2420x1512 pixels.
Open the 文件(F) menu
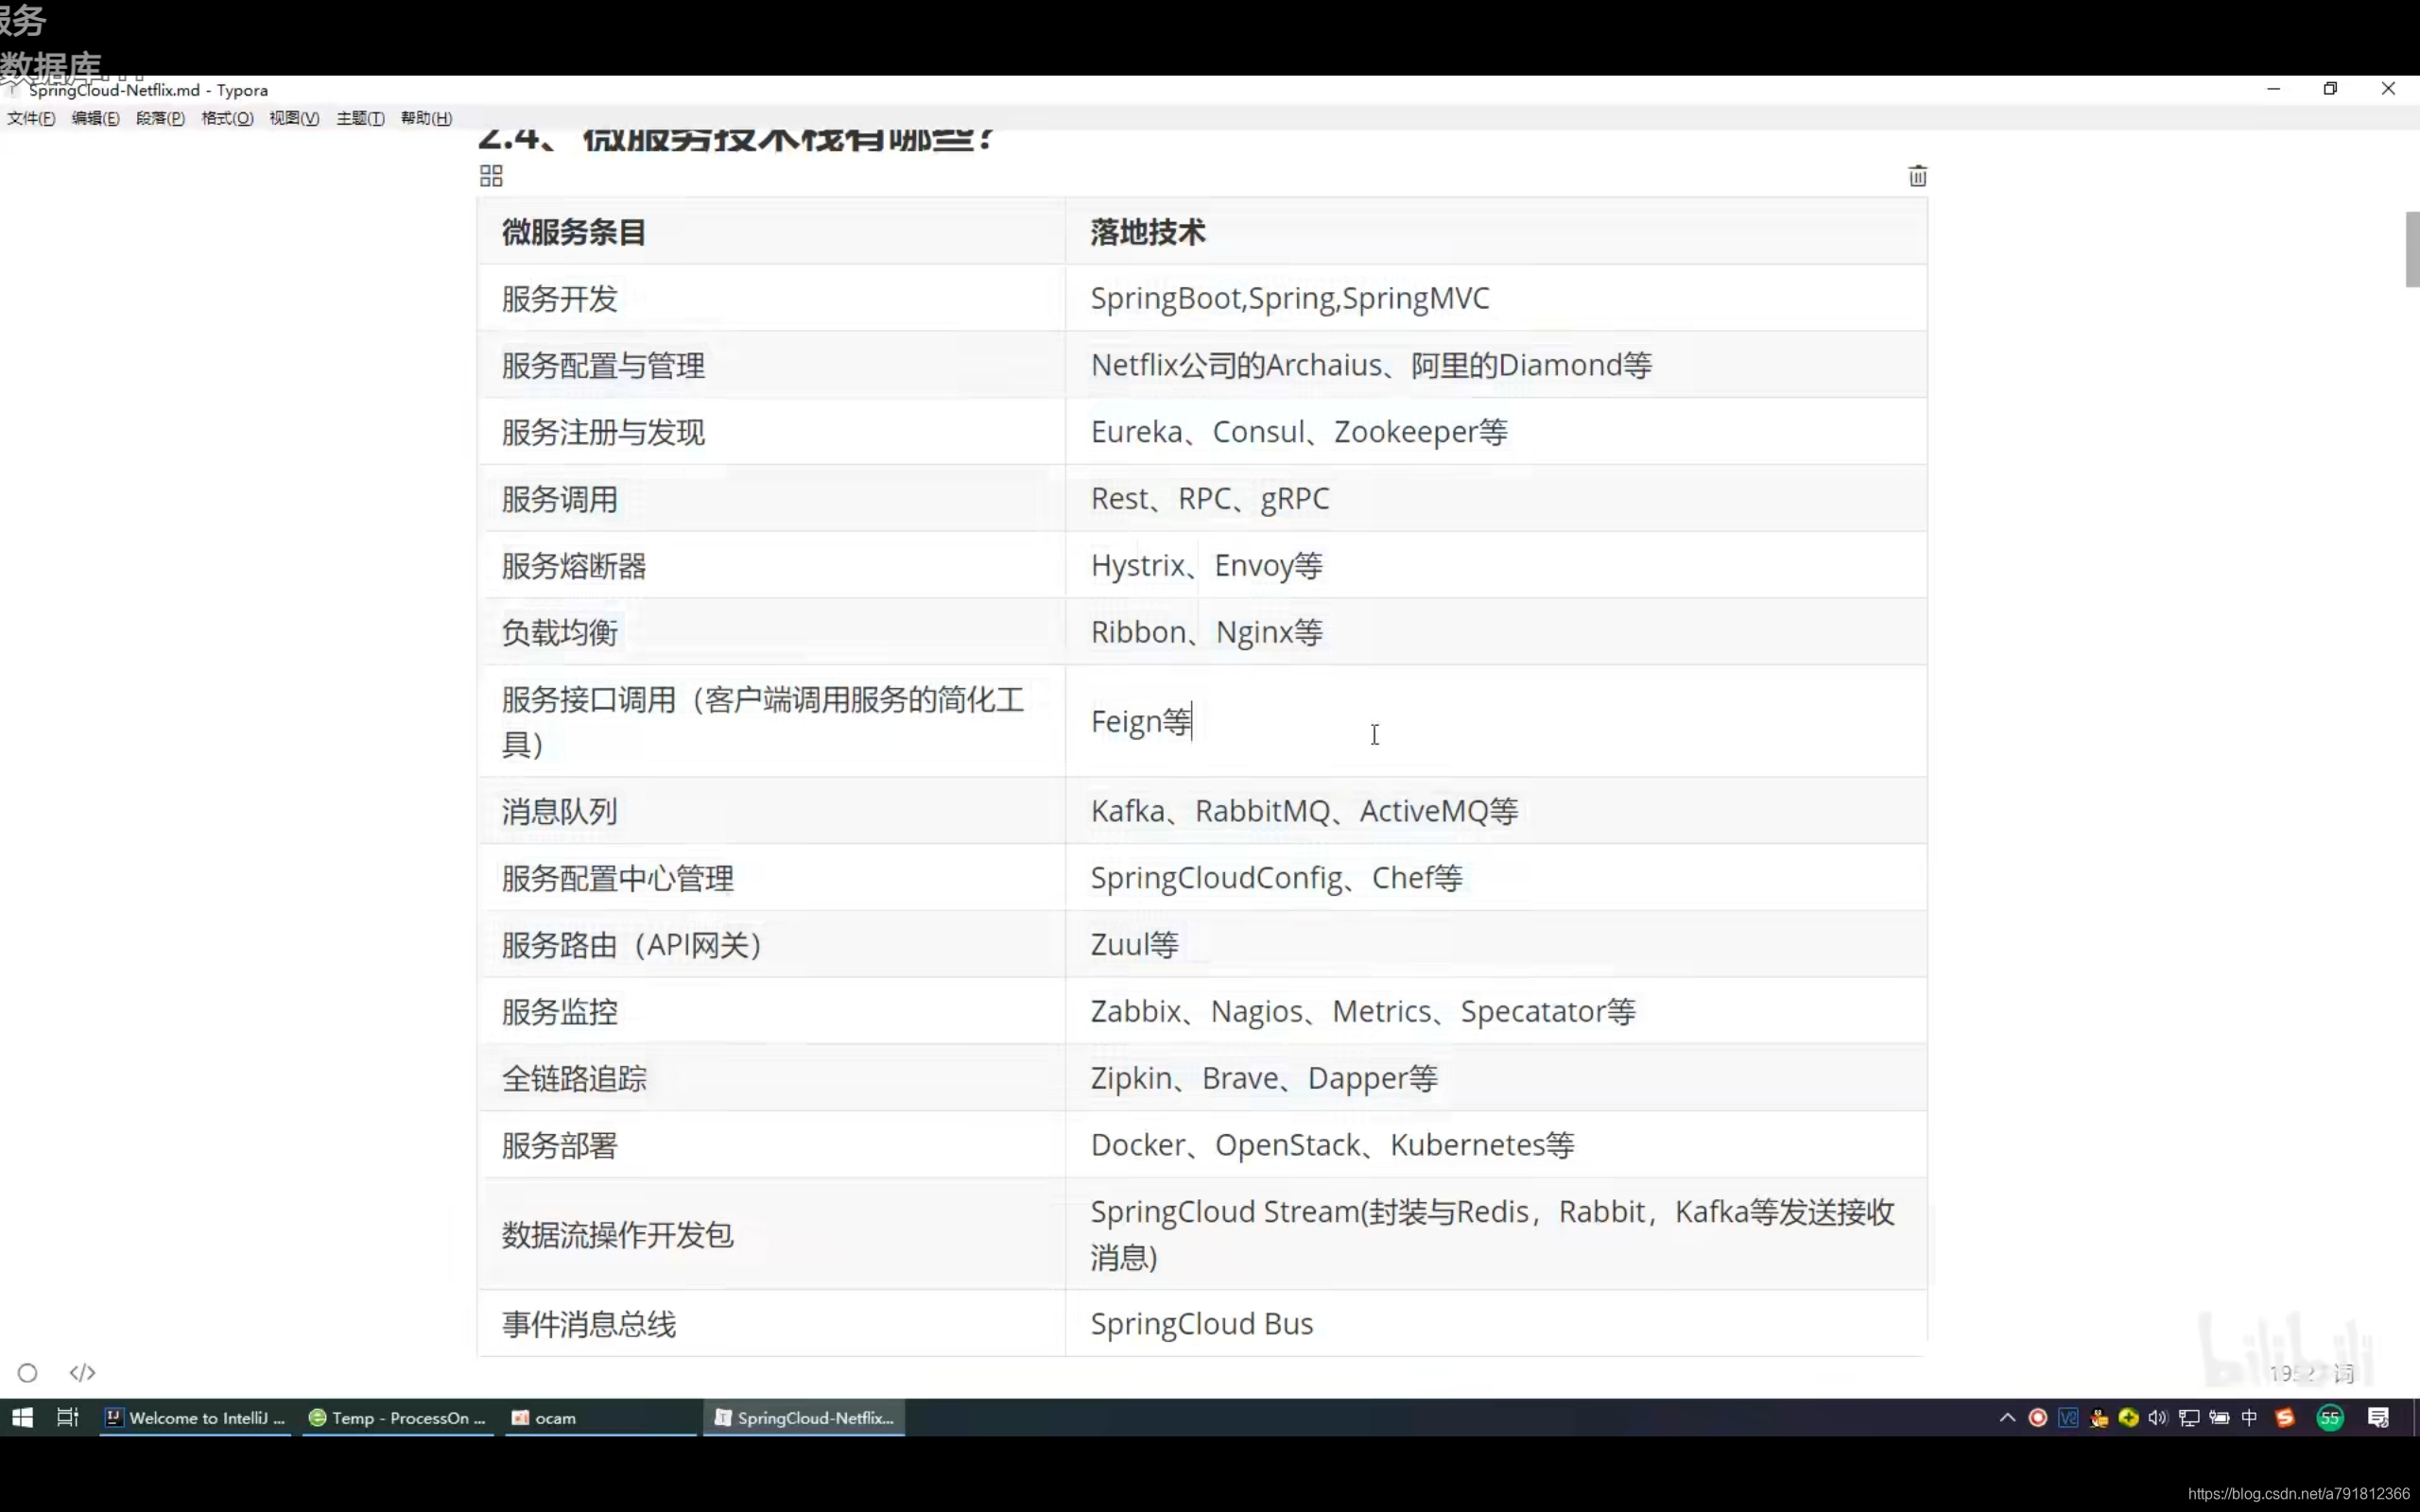(x=31, y=118)
